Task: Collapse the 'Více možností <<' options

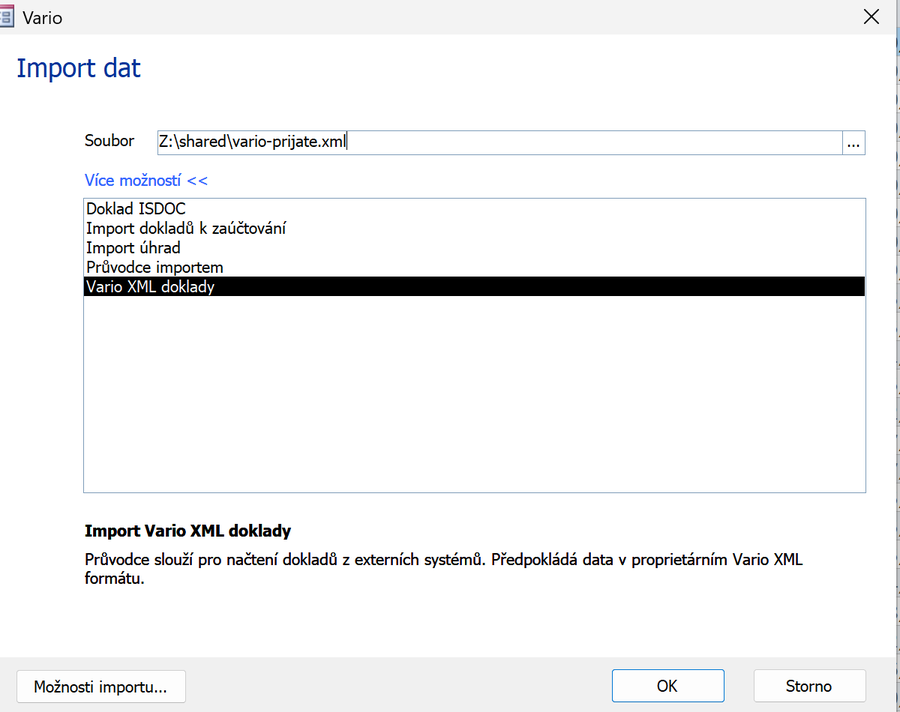Action: tap(146, 180)
